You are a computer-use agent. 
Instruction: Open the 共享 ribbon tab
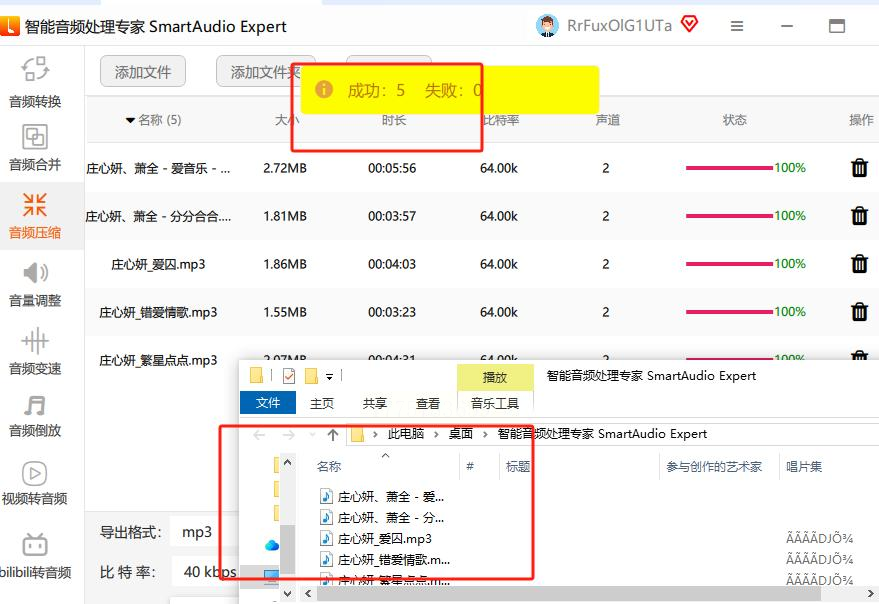pyautogui.click(x=374, y=403)
